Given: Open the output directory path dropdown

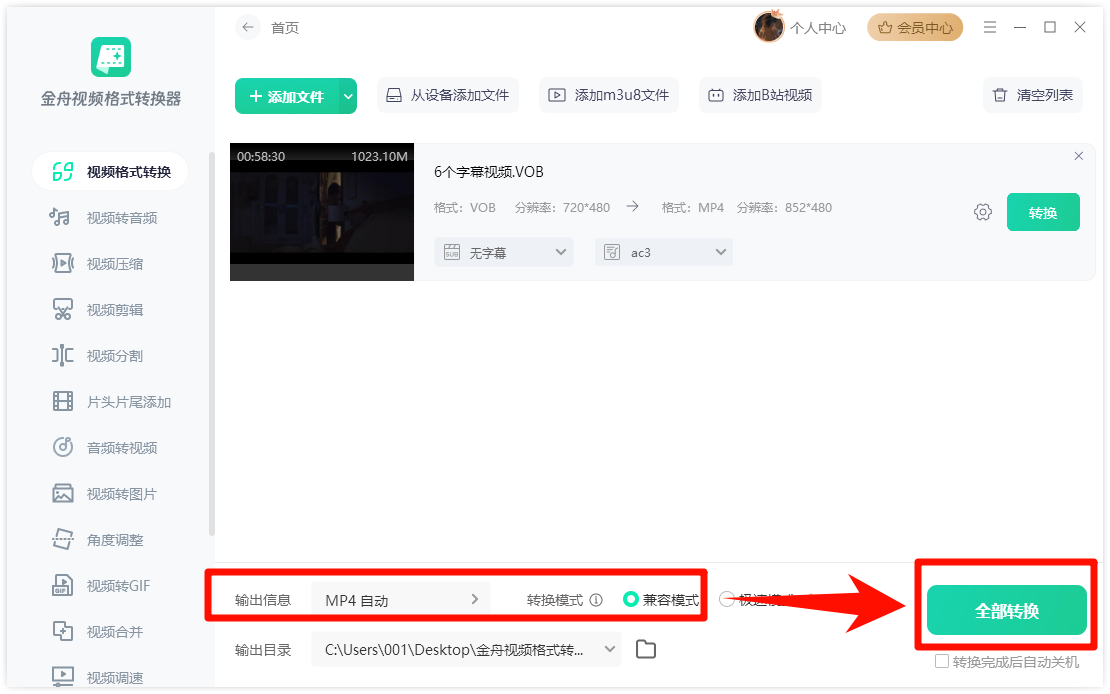Looking at the screenshot, I should pos(466,649).
